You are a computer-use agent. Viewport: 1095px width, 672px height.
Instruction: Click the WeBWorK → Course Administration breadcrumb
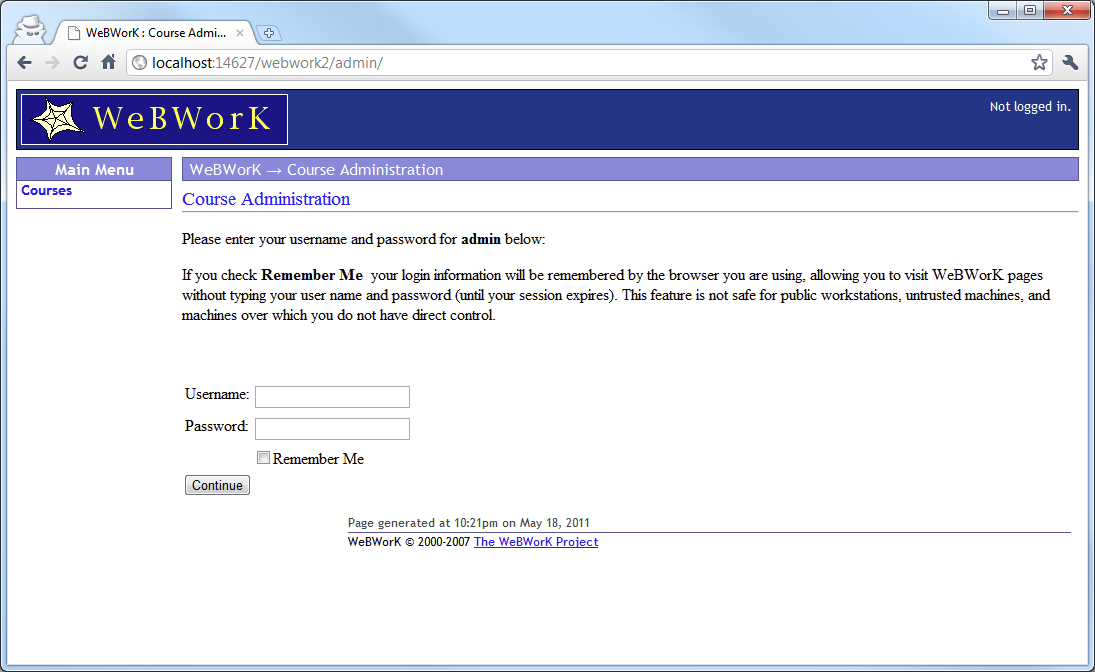[x=316, y=170]
